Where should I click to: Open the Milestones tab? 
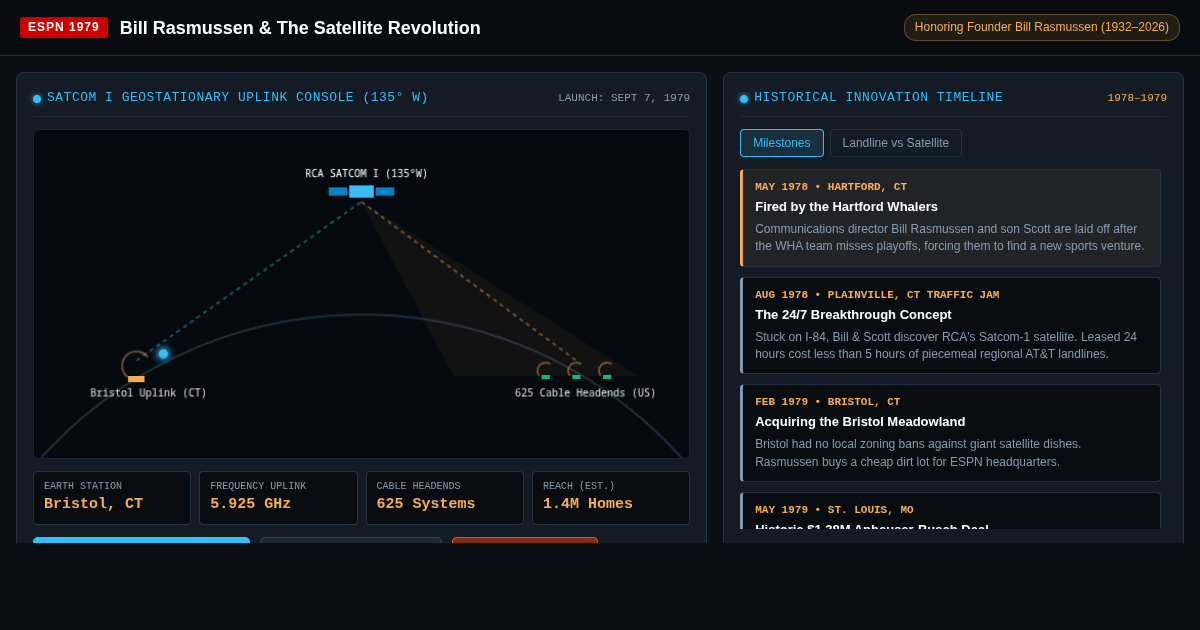[782, 143]
